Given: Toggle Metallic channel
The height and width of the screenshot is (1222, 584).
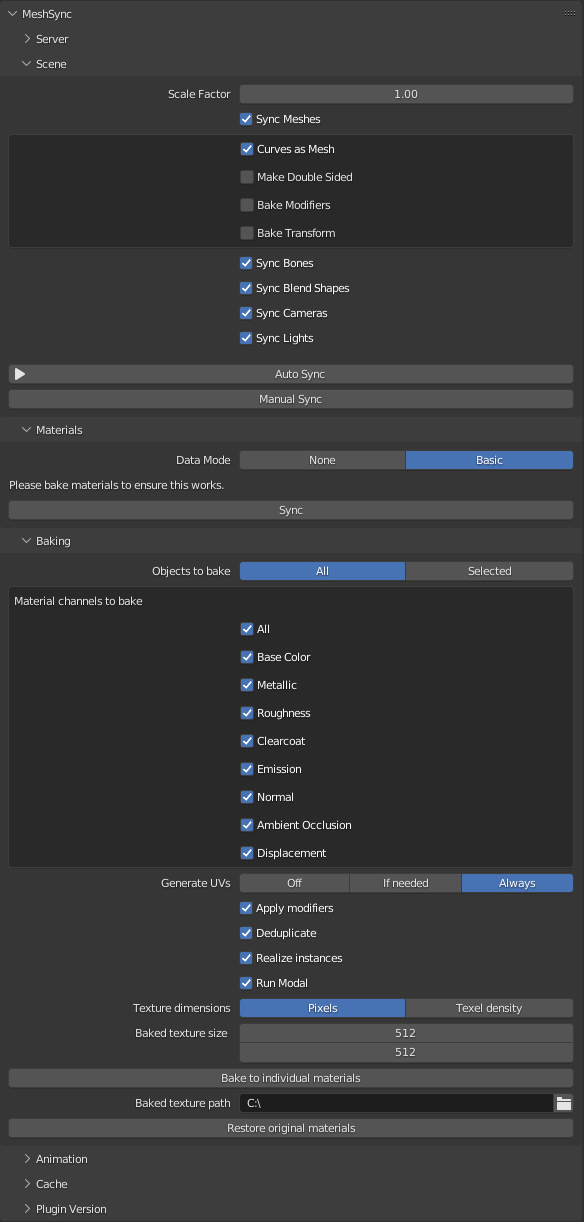Looking at the screenshot, I should point(247,685).
